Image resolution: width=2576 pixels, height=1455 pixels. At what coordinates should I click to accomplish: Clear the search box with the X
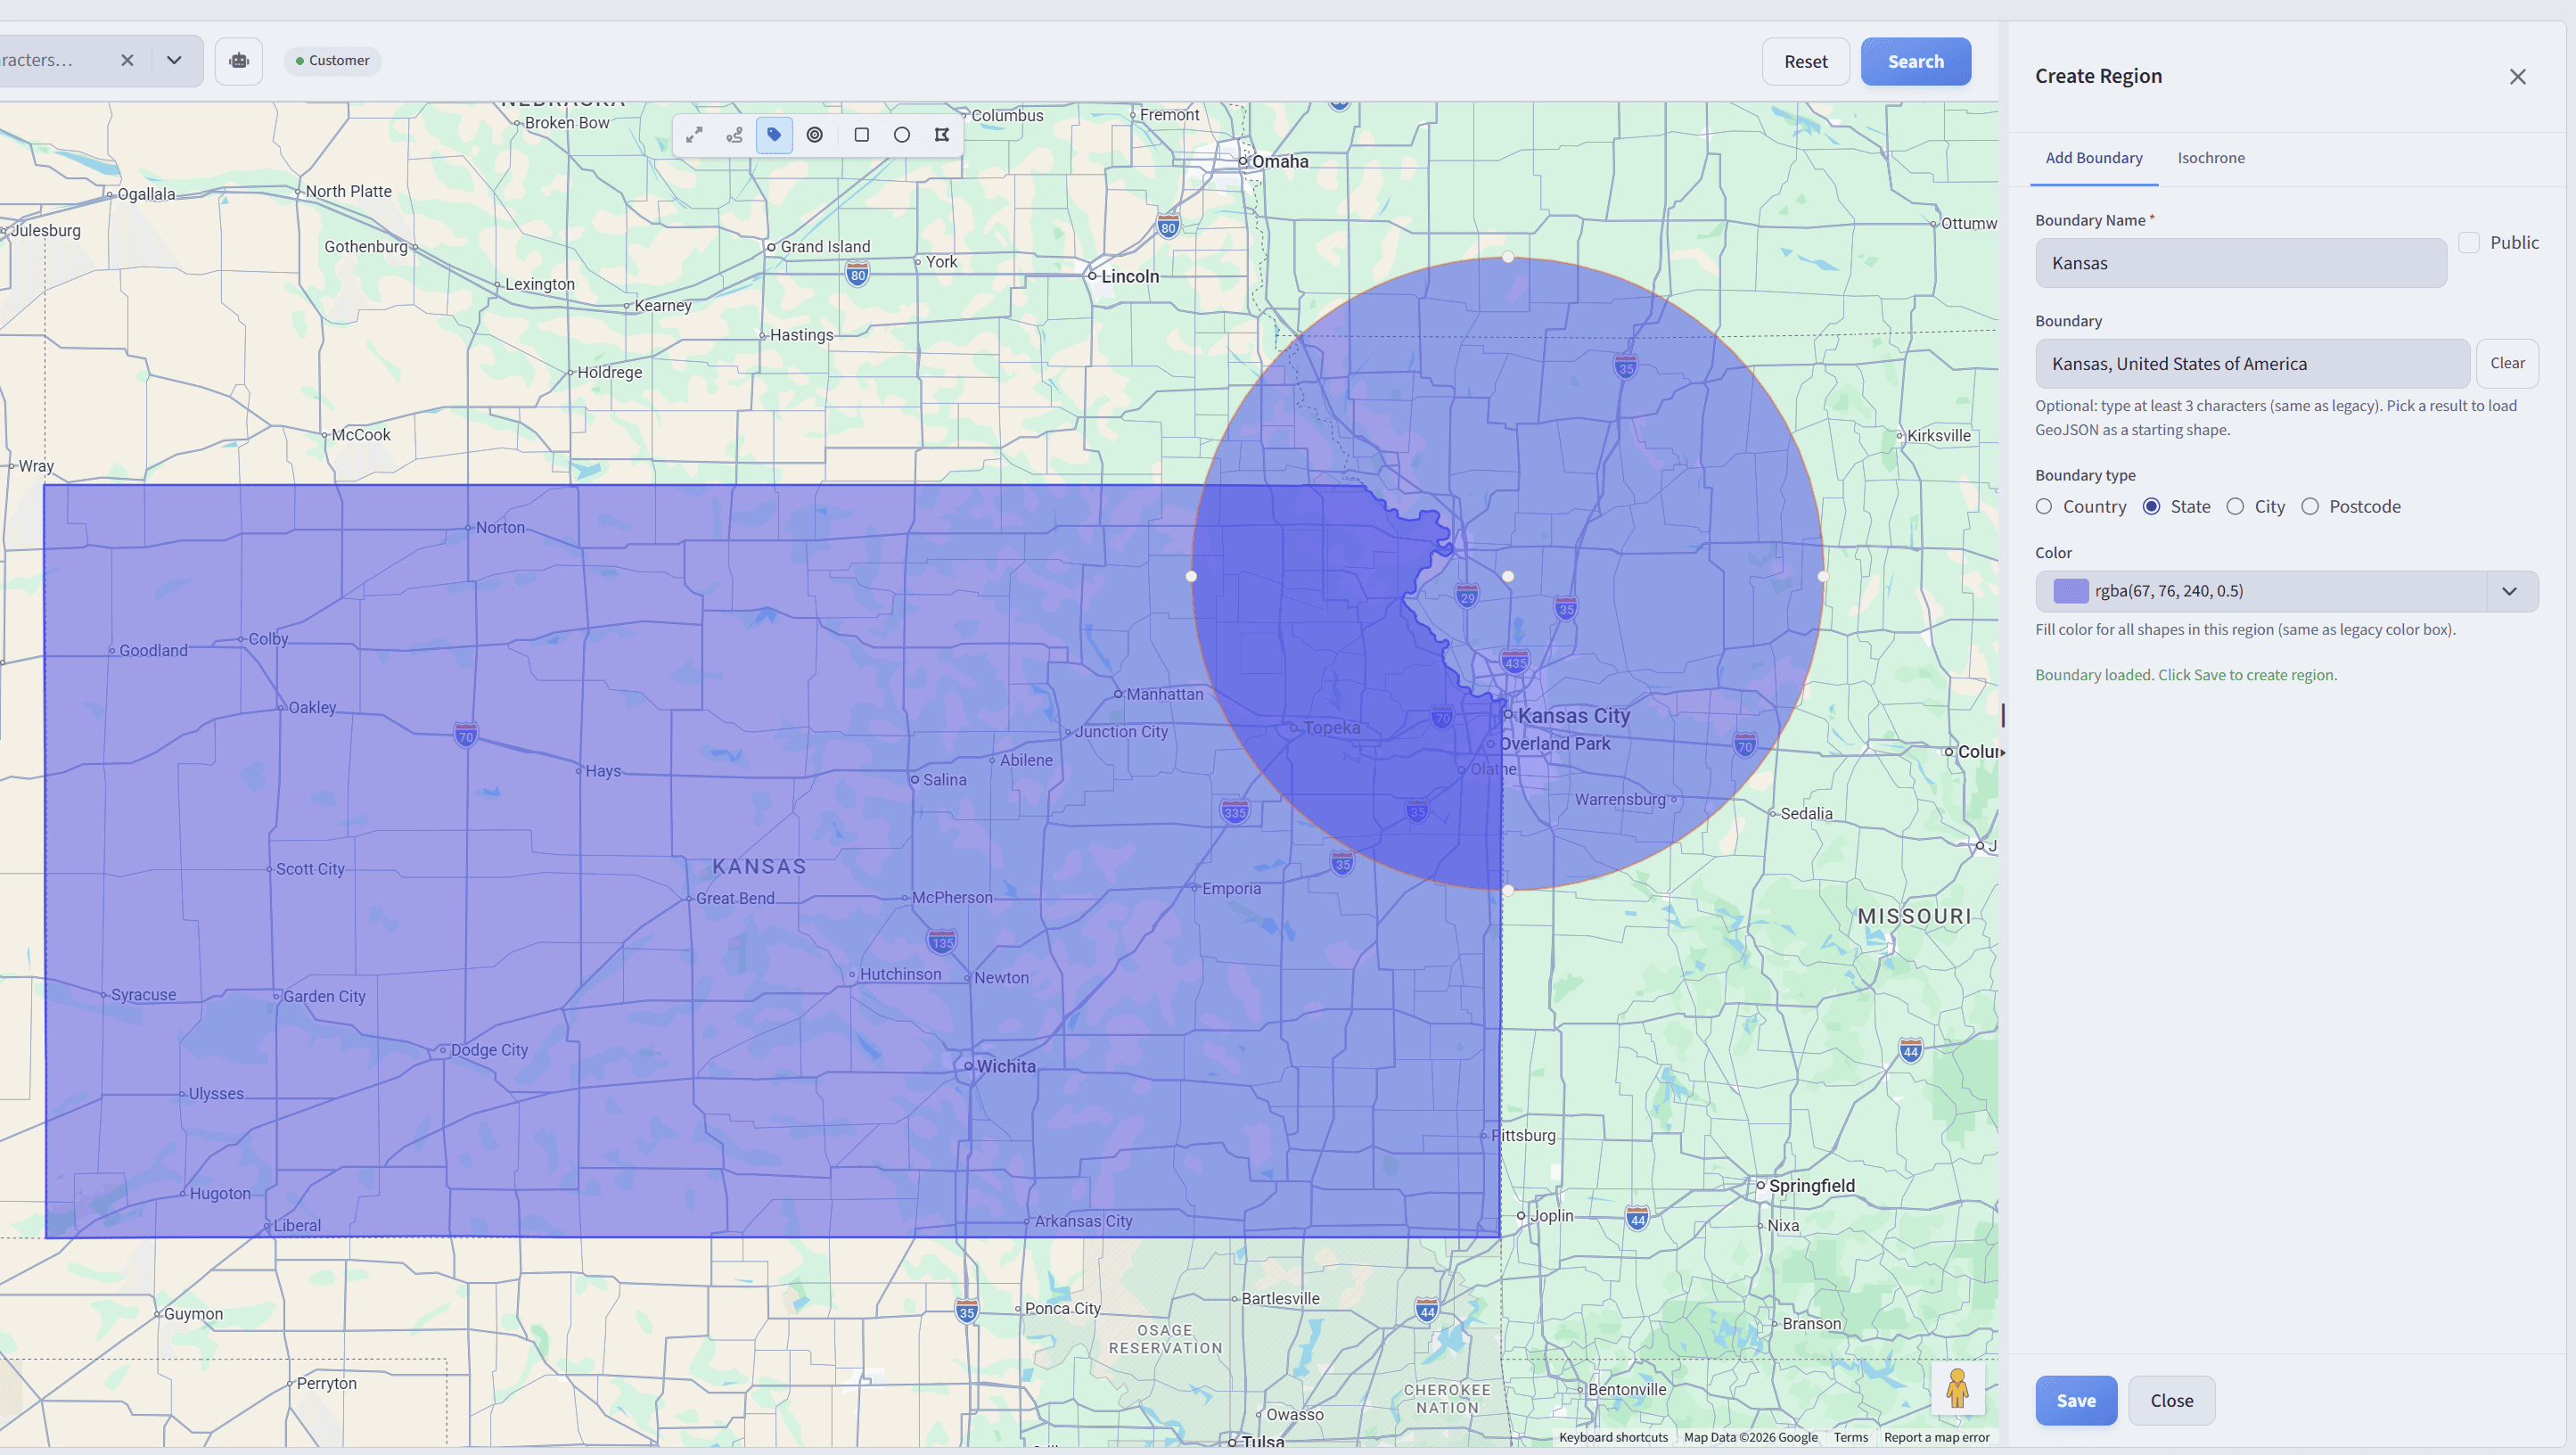click(x=127, y=60)
